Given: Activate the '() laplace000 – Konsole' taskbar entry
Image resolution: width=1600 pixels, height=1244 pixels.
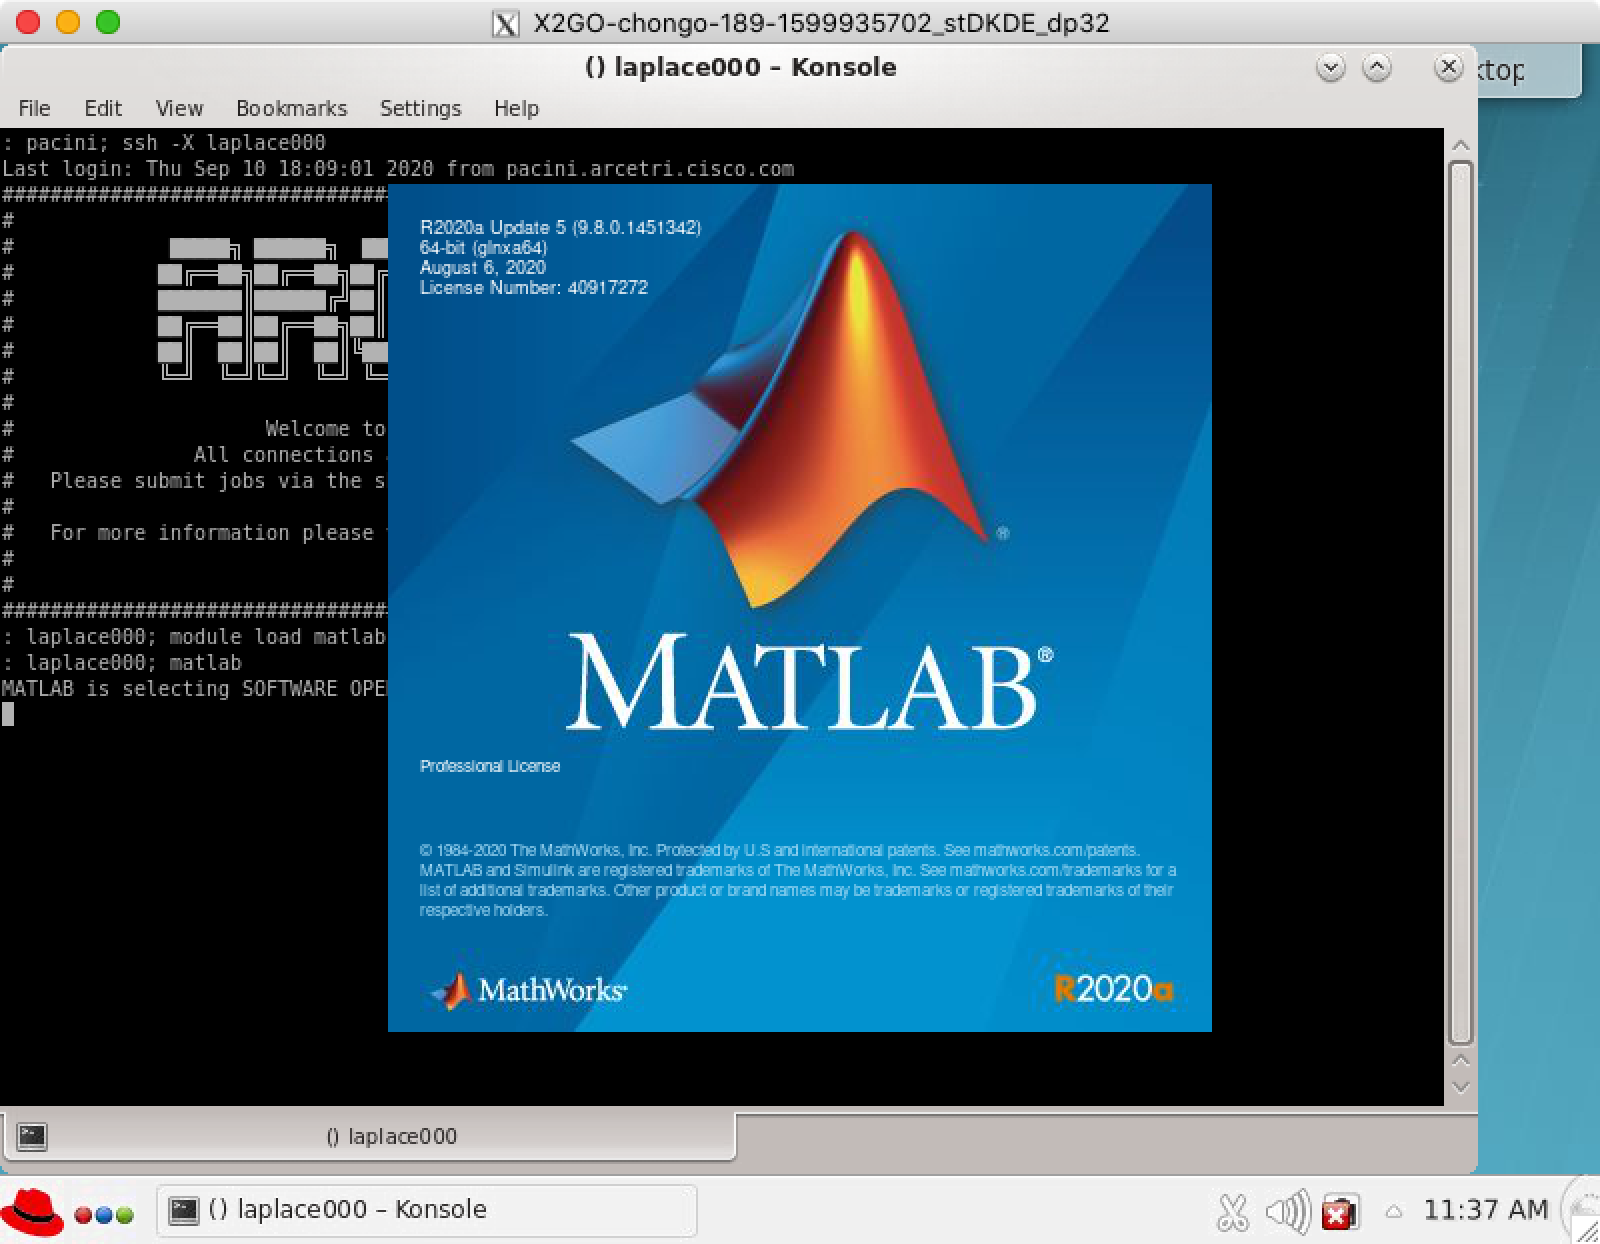Looking at the screenshot, I should point(427,1210).
